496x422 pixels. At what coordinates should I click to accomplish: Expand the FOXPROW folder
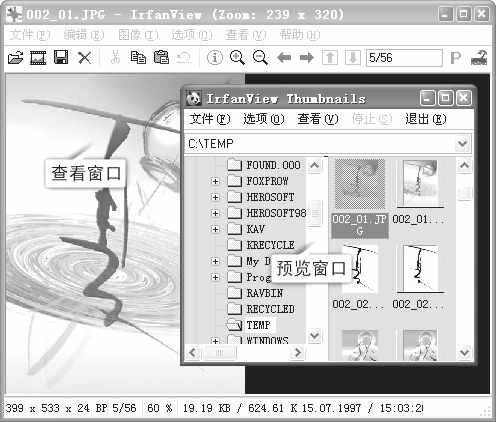215,181
